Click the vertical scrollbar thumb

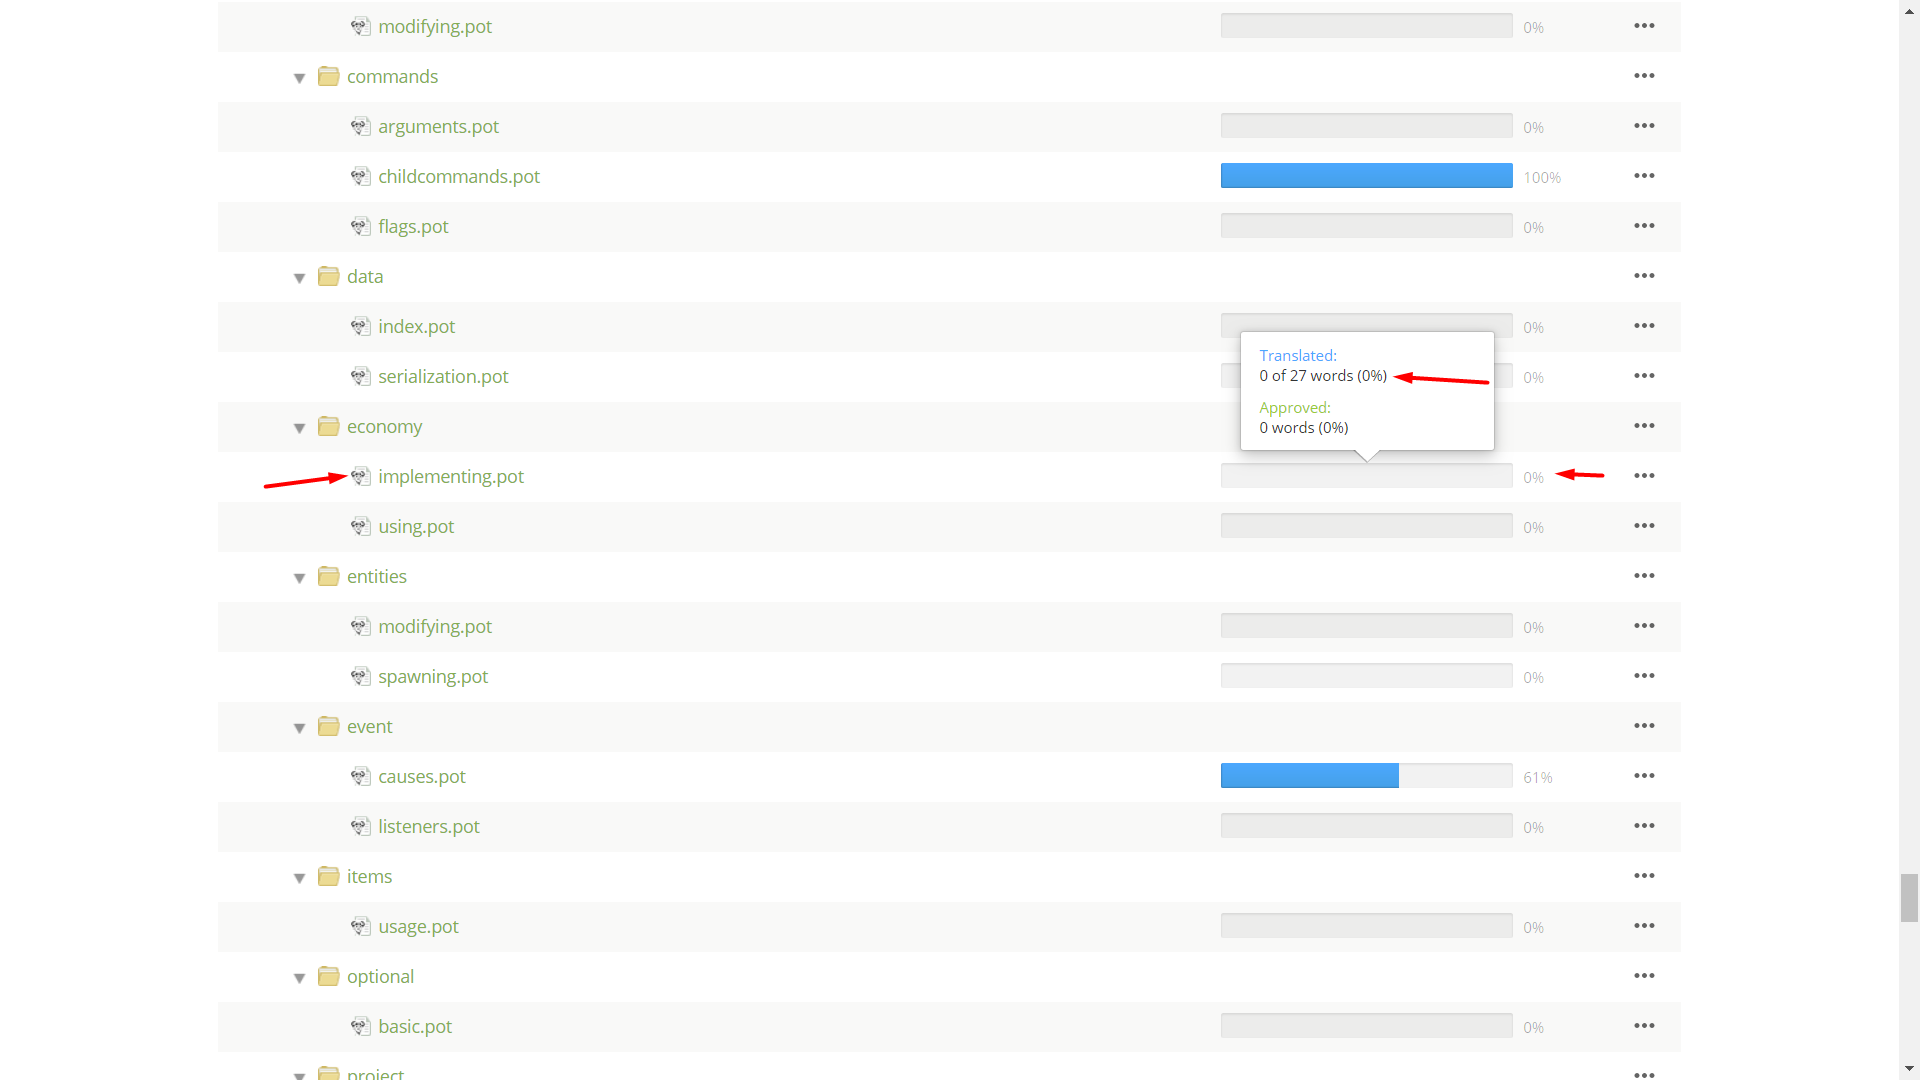pyautogui.click(x=1909, y=898)
